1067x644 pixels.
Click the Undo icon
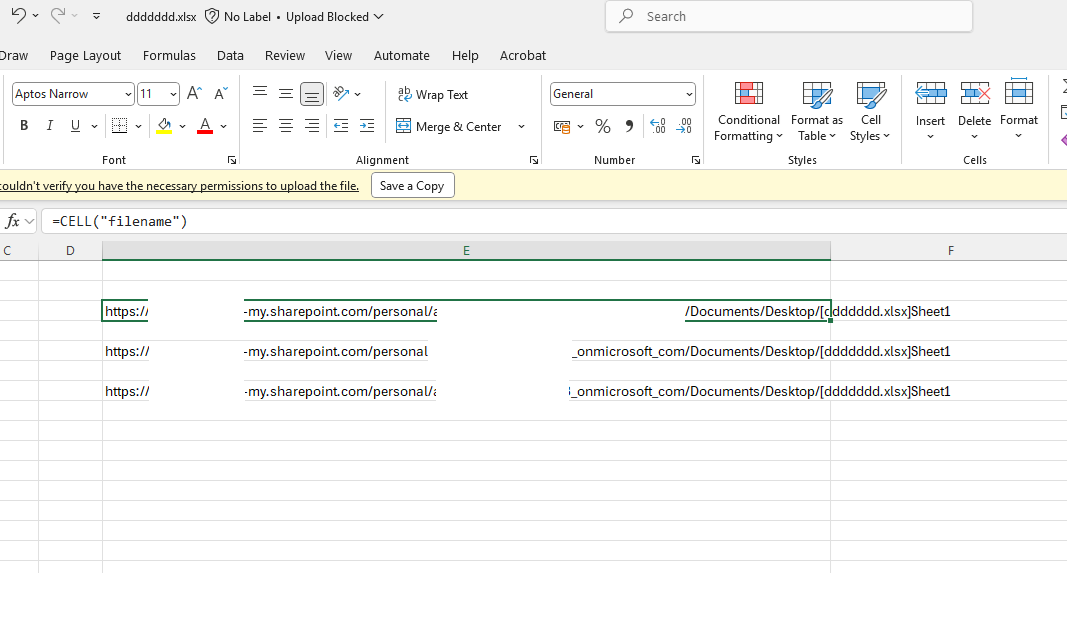pos(18,16)
